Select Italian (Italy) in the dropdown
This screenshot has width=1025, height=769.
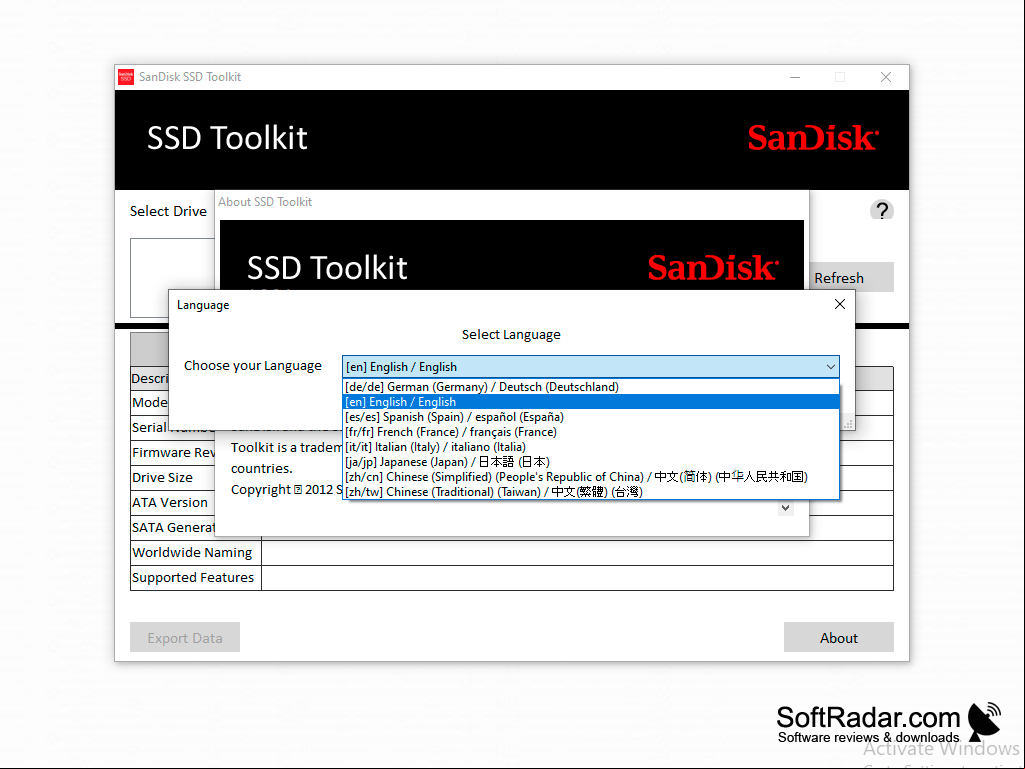pyautogui.click(x=591, y=447)
